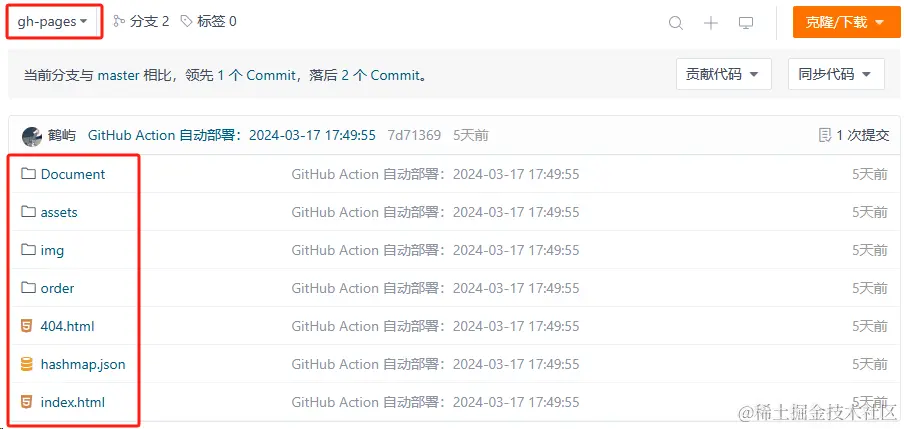Click the 404.html HTML5 file icon
This screenshot has width=904, height=429.
(26, 326)
